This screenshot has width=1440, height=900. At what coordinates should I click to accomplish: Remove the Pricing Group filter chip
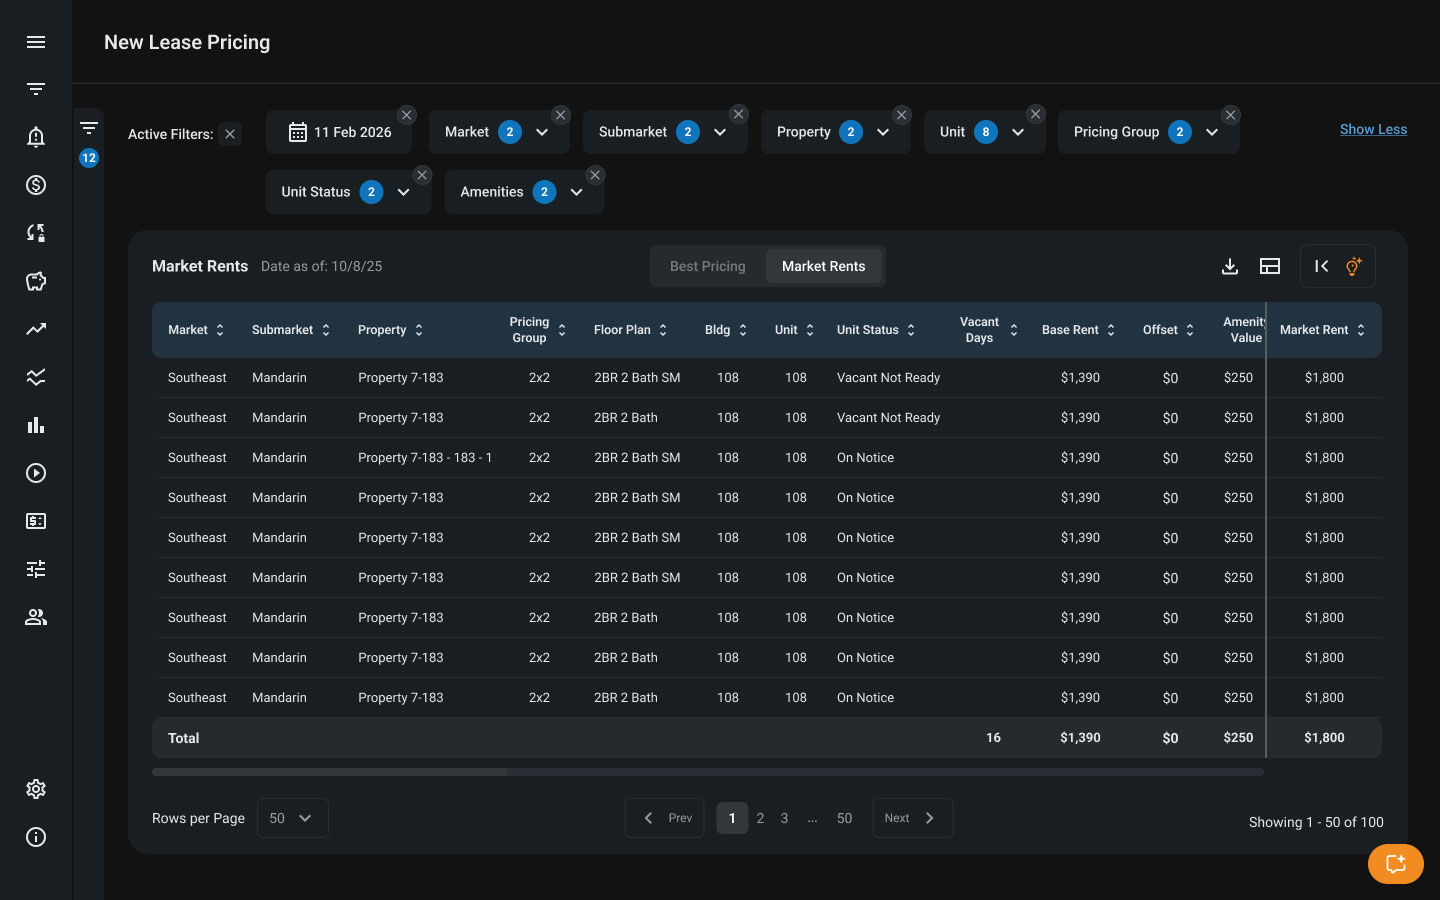point(1231,115)
